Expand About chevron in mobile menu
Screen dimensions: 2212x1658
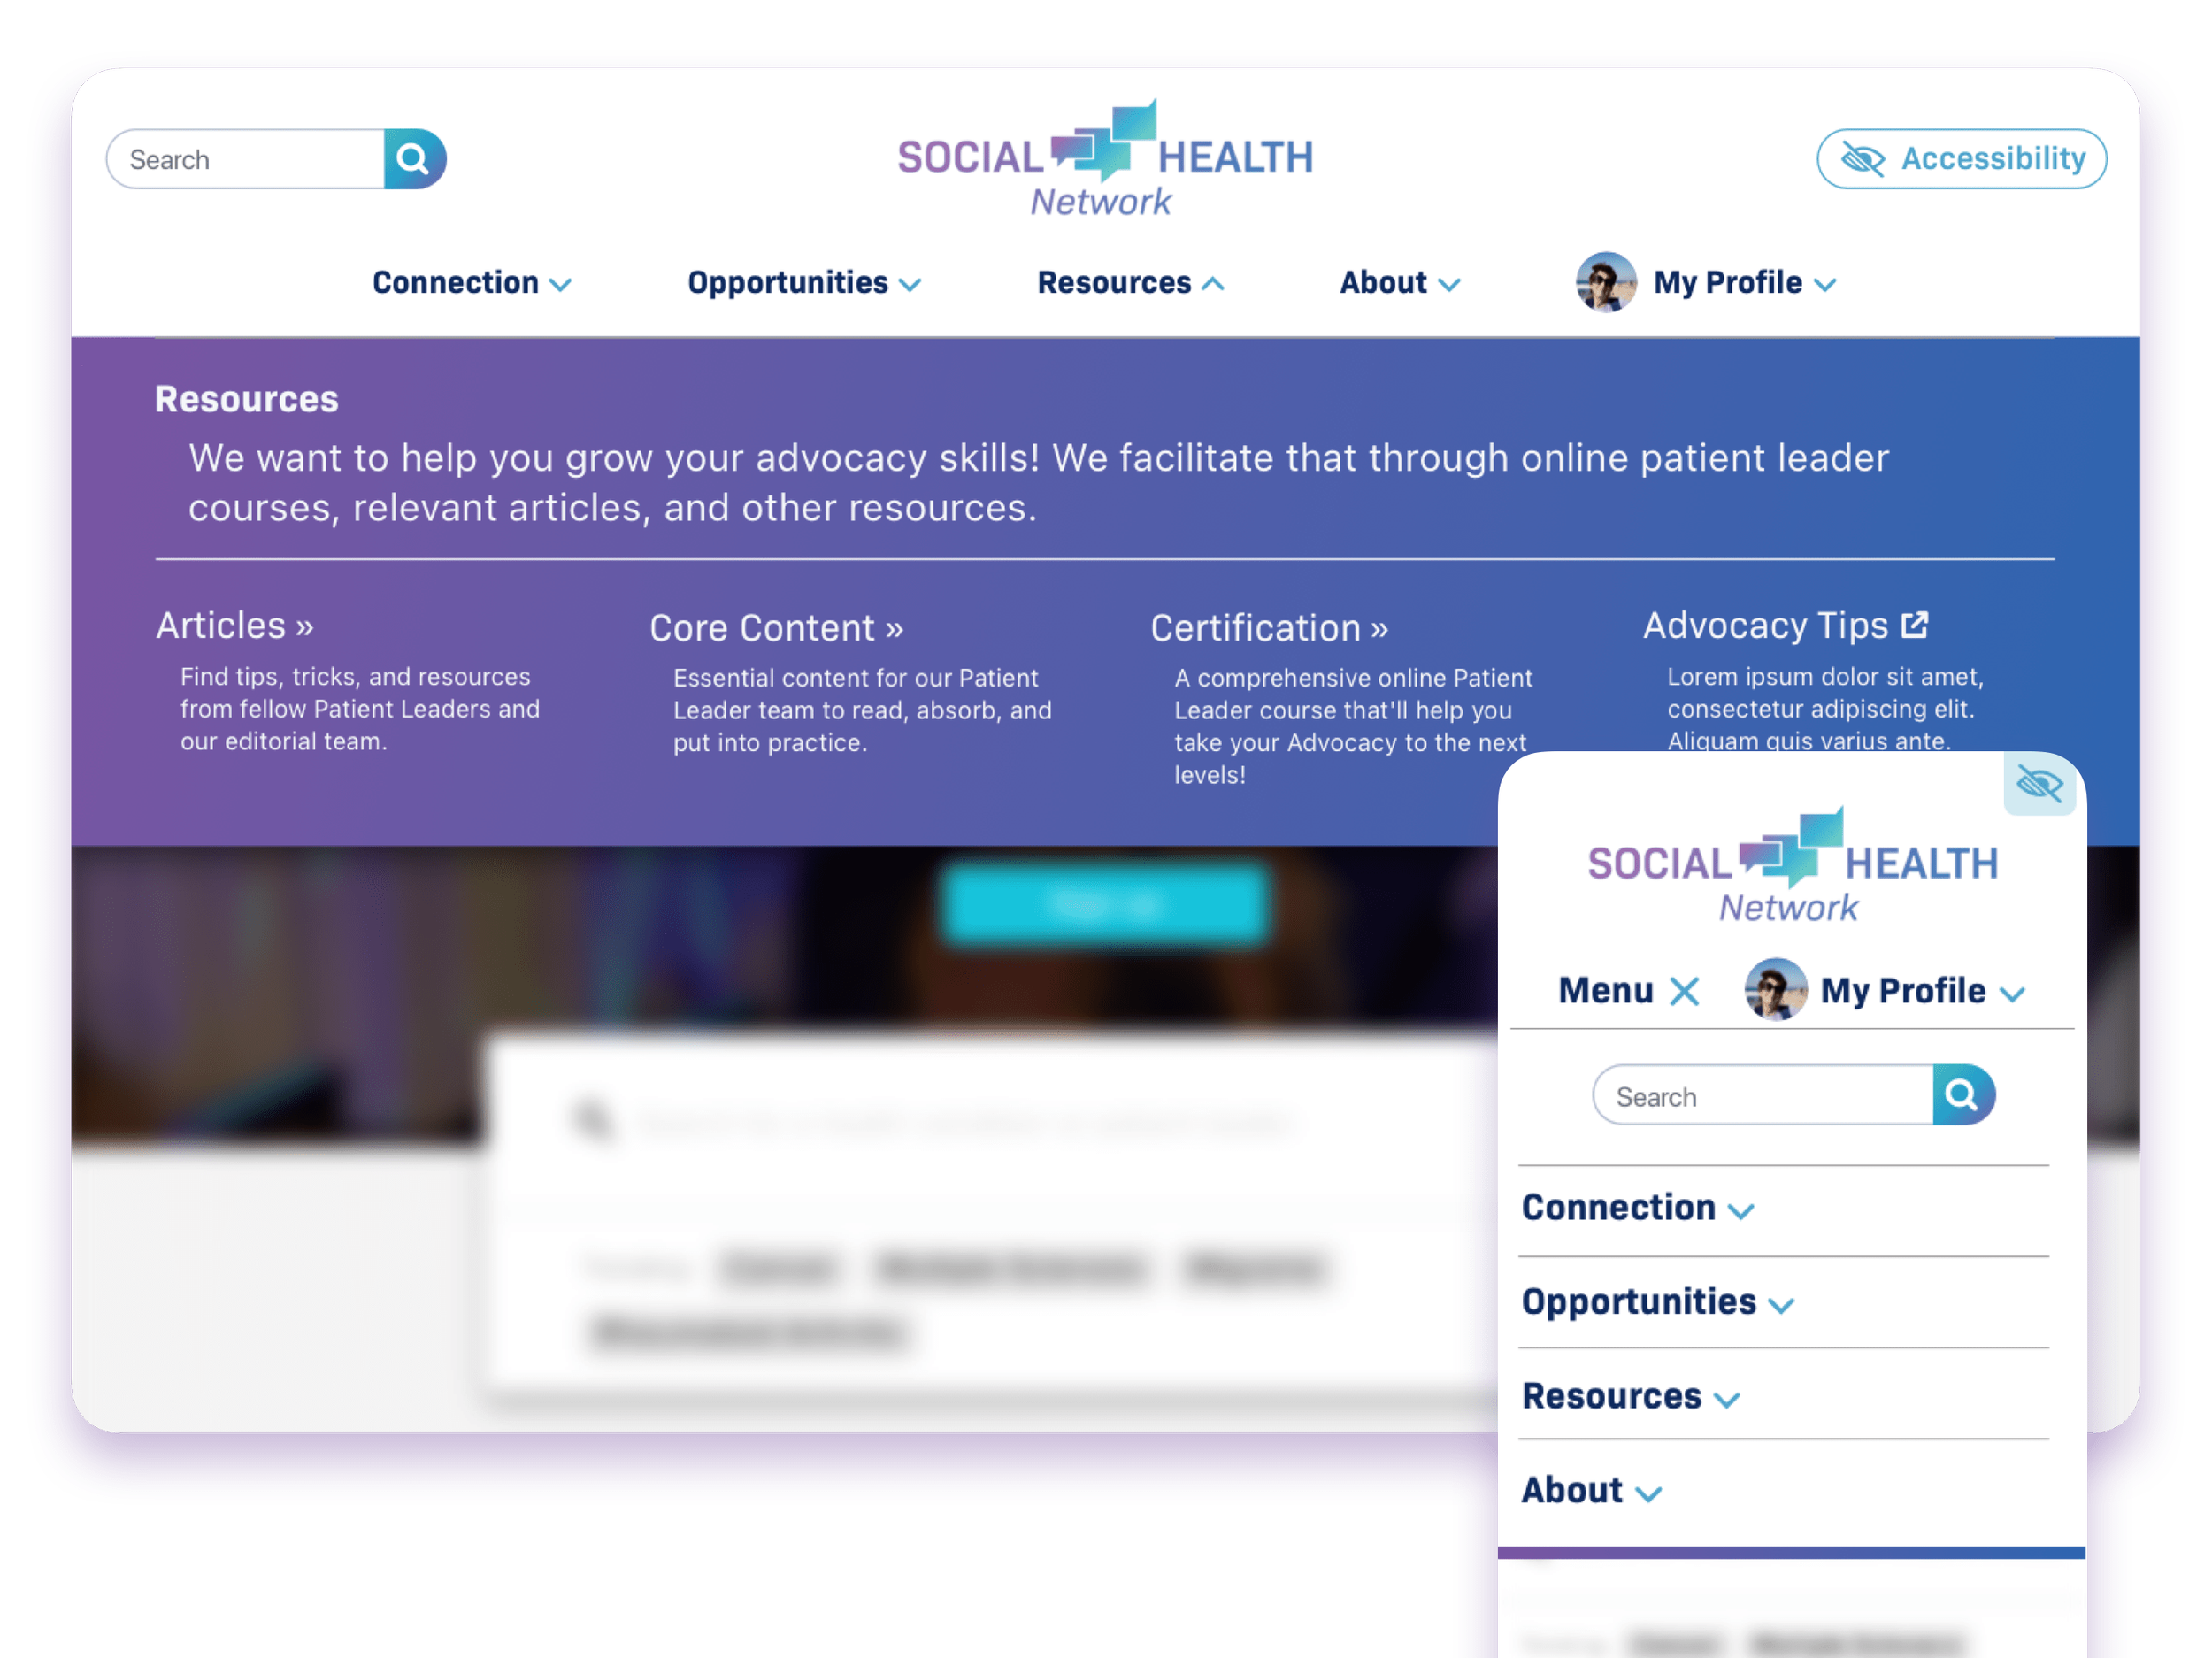(1648, 1494)
